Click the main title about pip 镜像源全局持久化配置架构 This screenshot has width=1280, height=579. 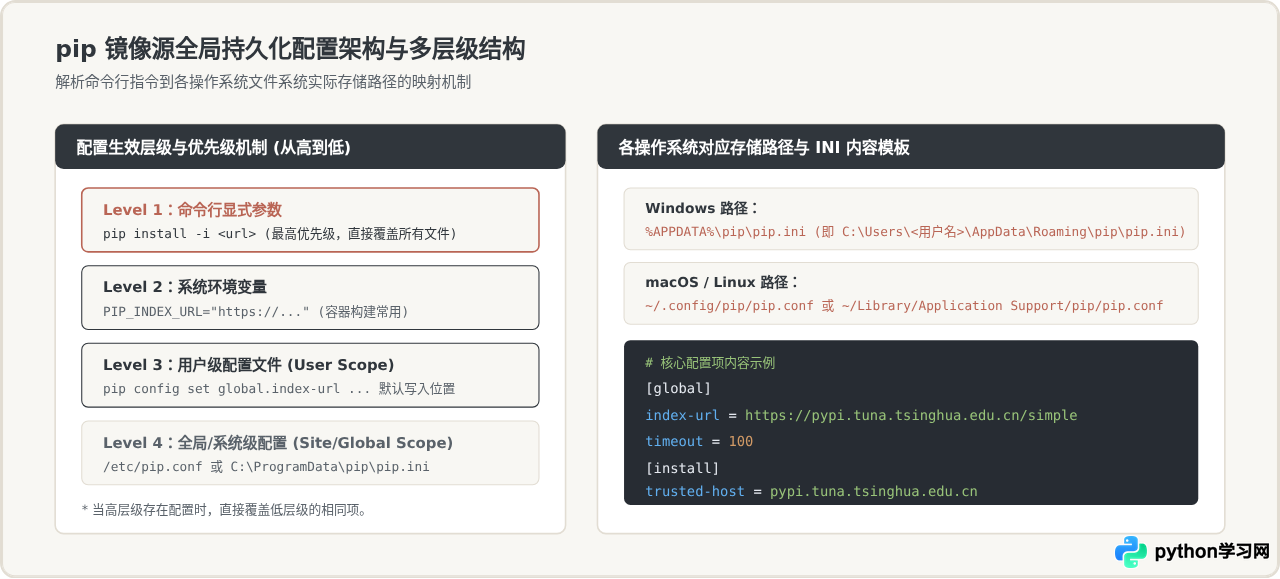(290, 49)
